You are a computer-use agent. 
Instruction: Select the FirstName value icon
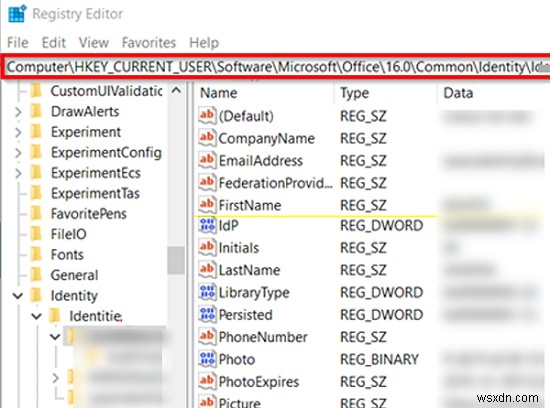pos(207,205)
